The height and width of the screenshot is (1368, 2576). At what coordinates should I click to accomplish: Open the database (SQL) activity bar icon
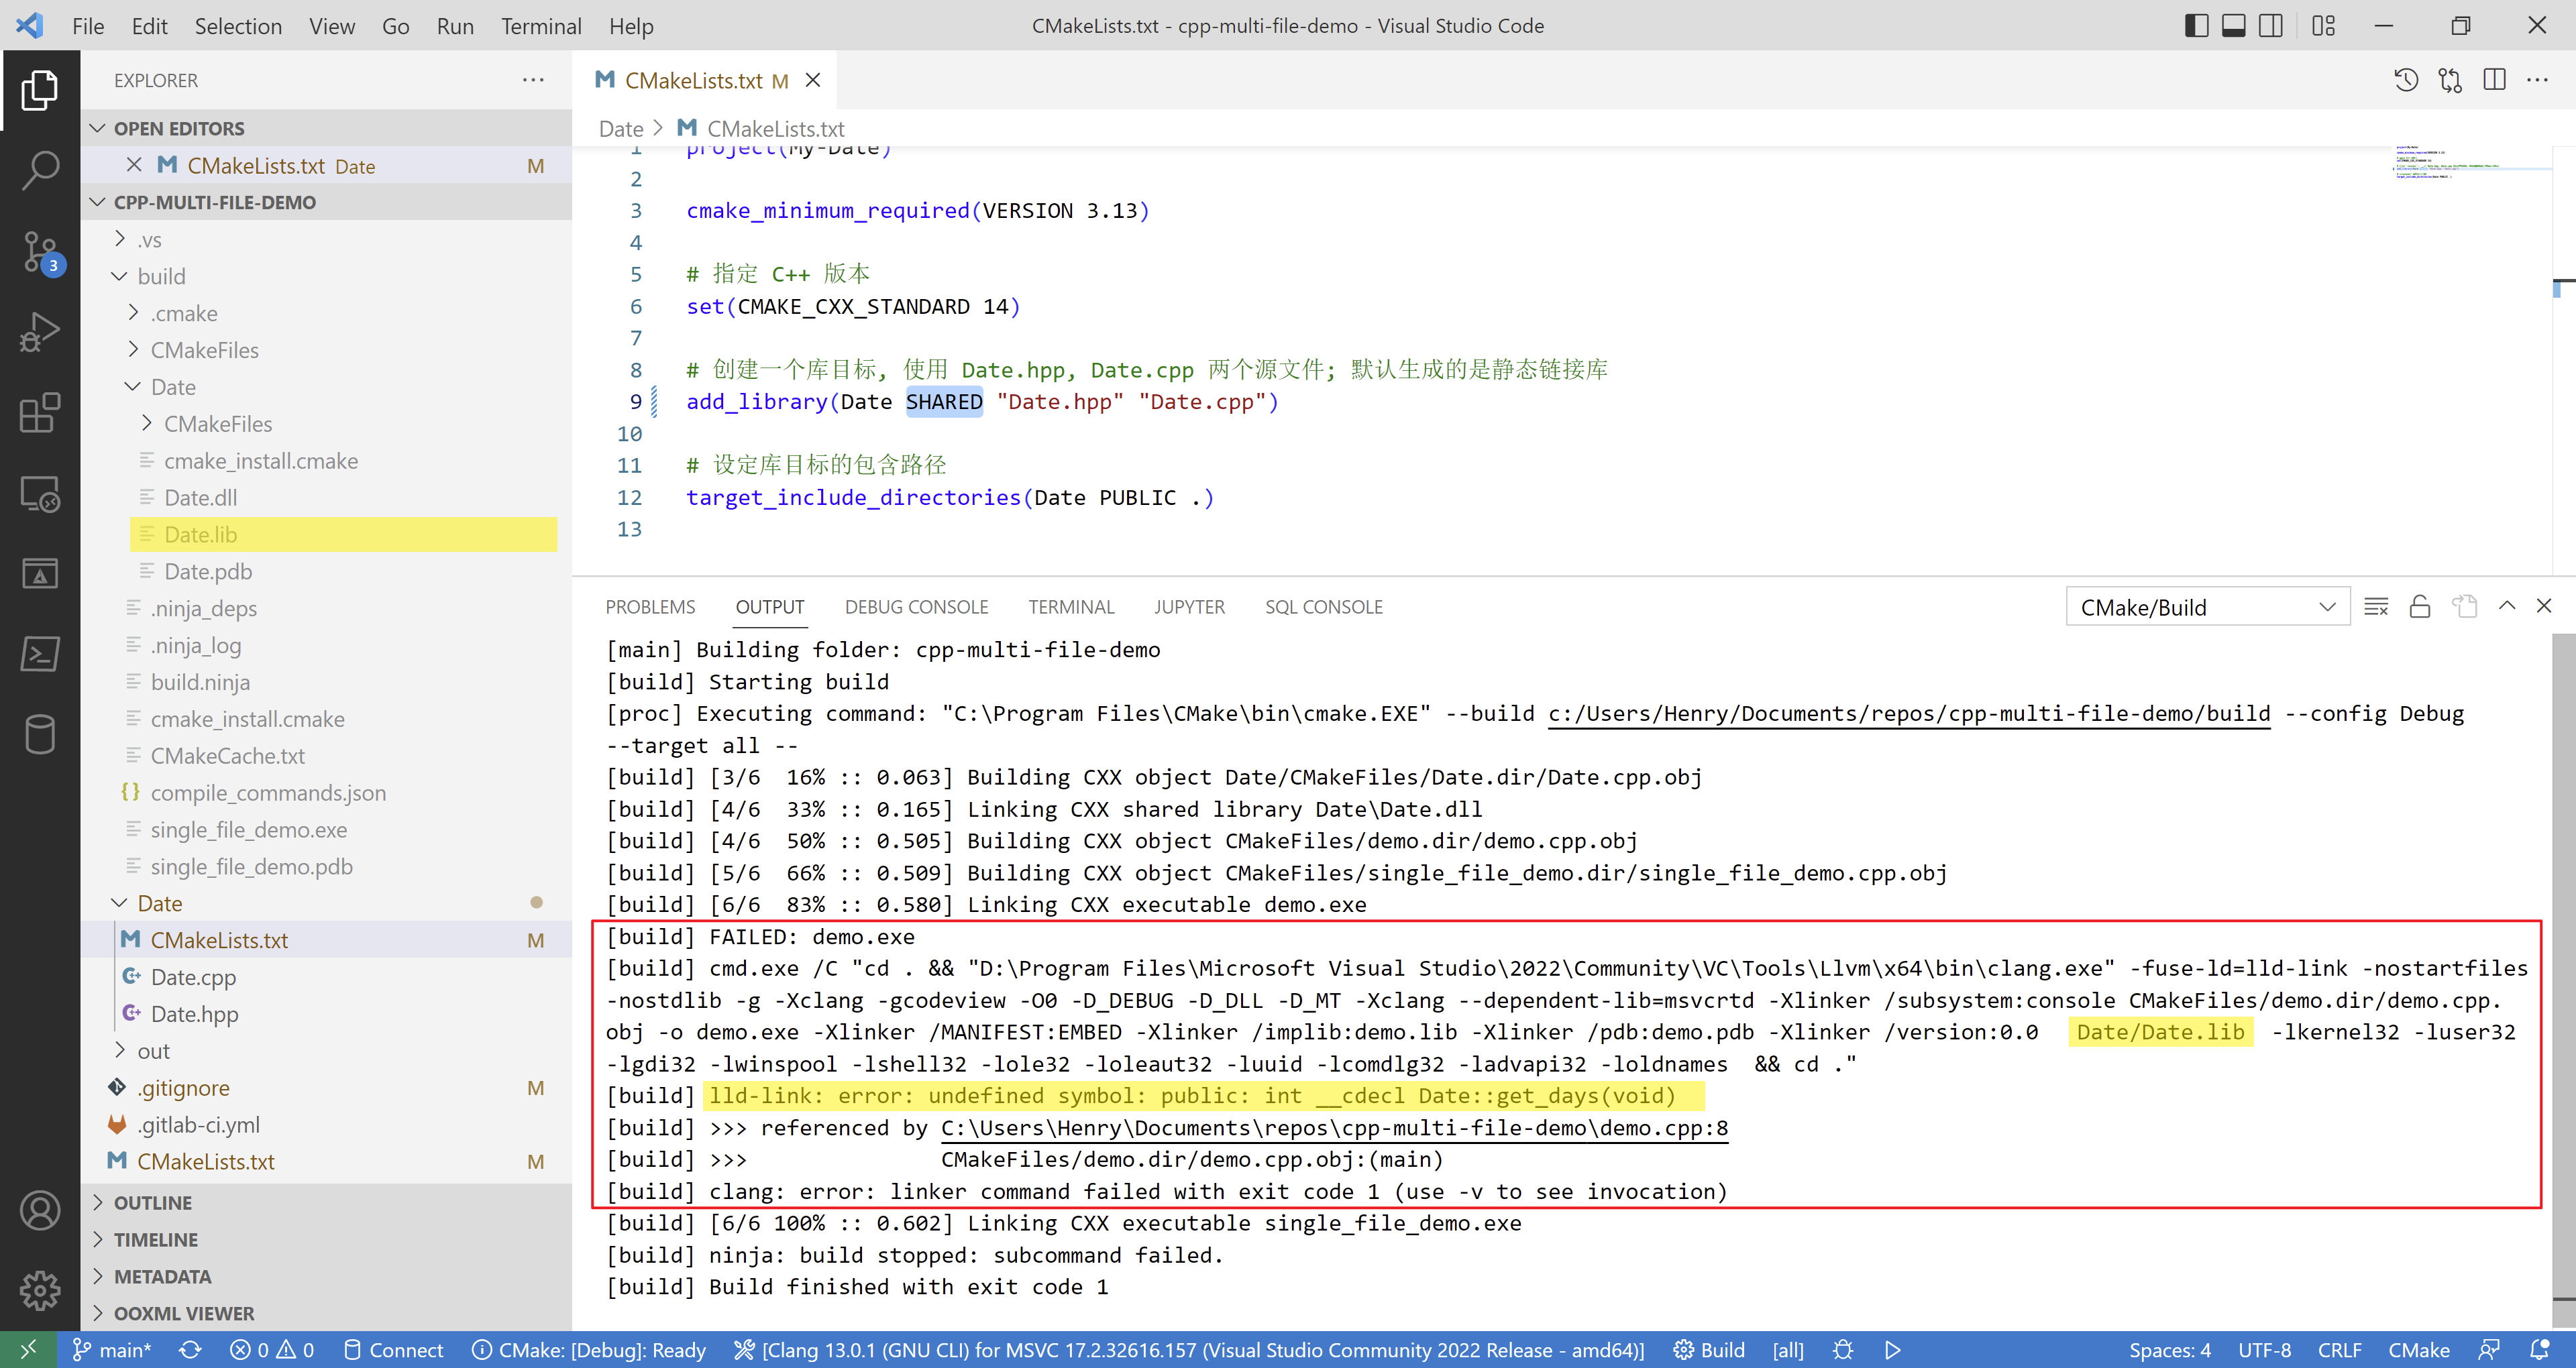40,734
